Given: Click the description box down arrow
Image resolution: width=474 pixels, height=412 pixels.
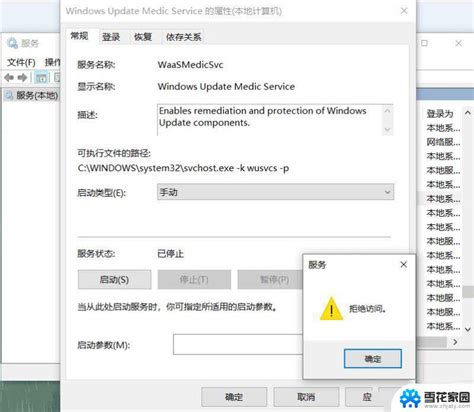Looking at the screenshot, I should click(x=387, y=129).
